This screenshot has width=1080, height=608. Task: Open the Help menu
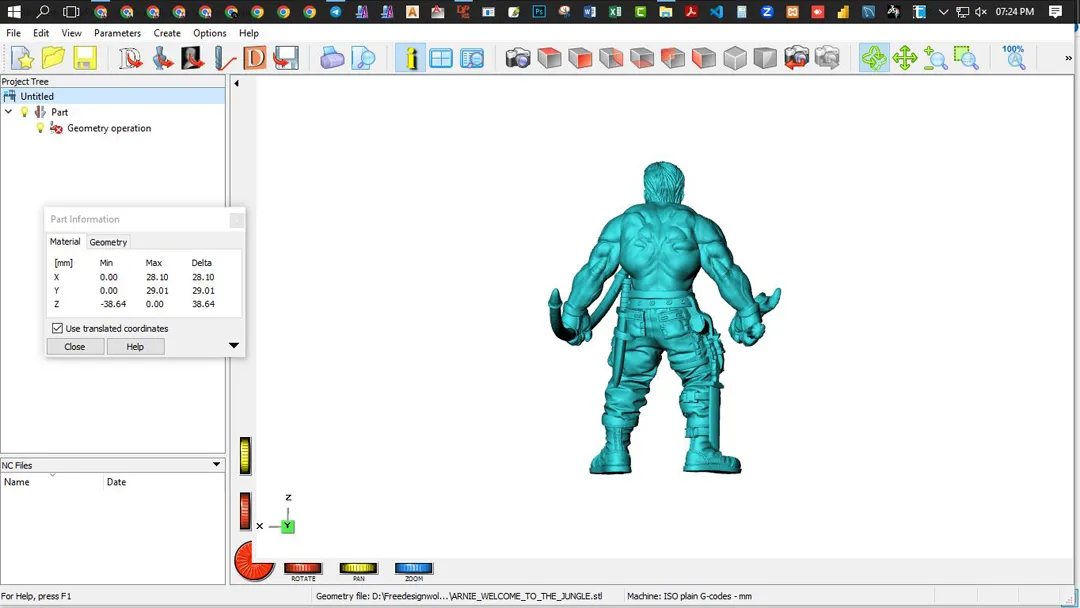pyautogui.click(x=249, y=33)
